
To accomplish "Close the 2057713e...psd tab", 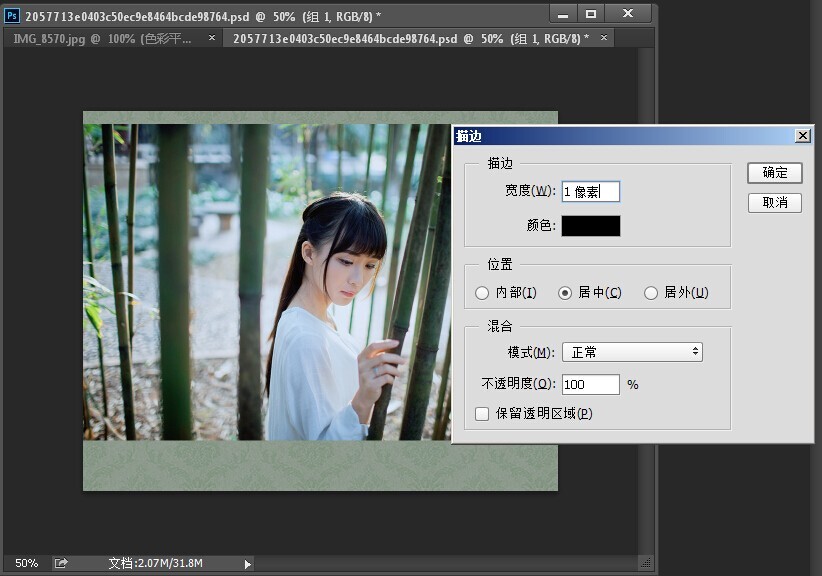I will 604,38.
